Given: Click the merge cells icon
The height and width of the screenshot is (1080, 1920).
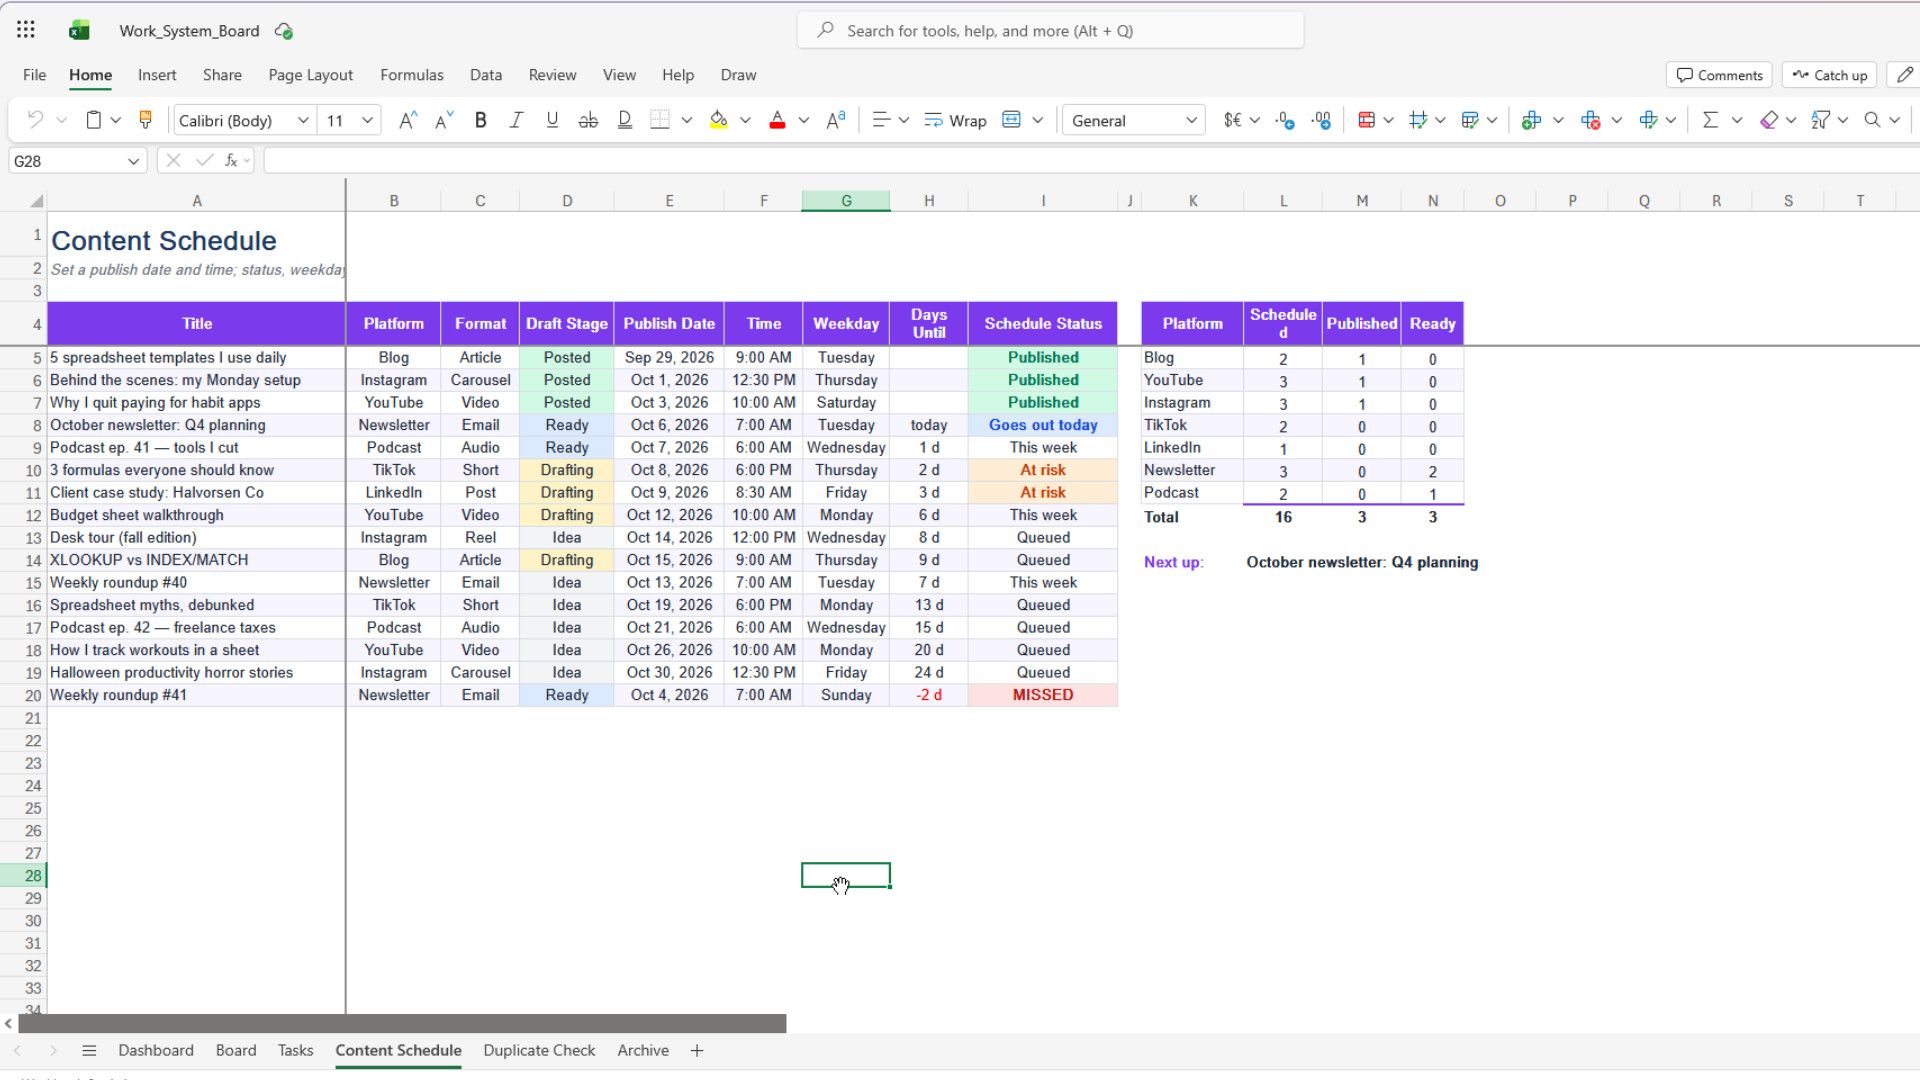Looking at the screenshot, I should tap(1012, 120).
